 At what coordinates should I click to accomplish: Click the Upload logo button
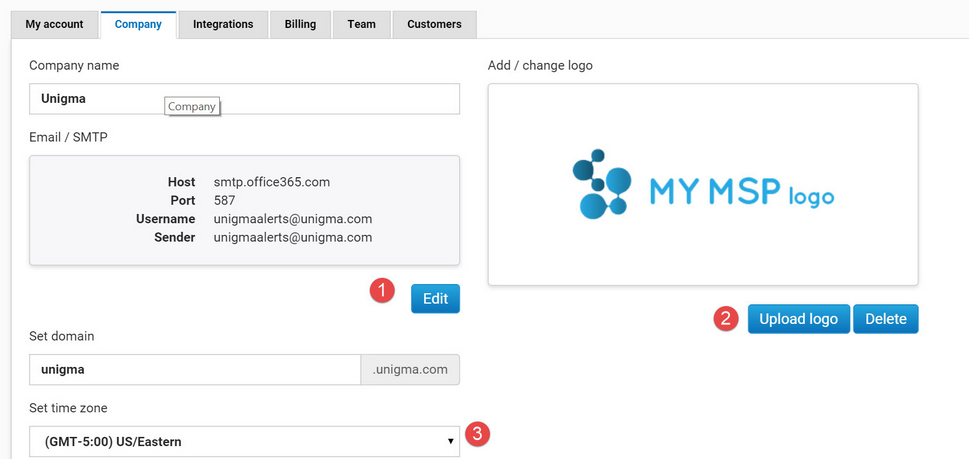point(798,319)
